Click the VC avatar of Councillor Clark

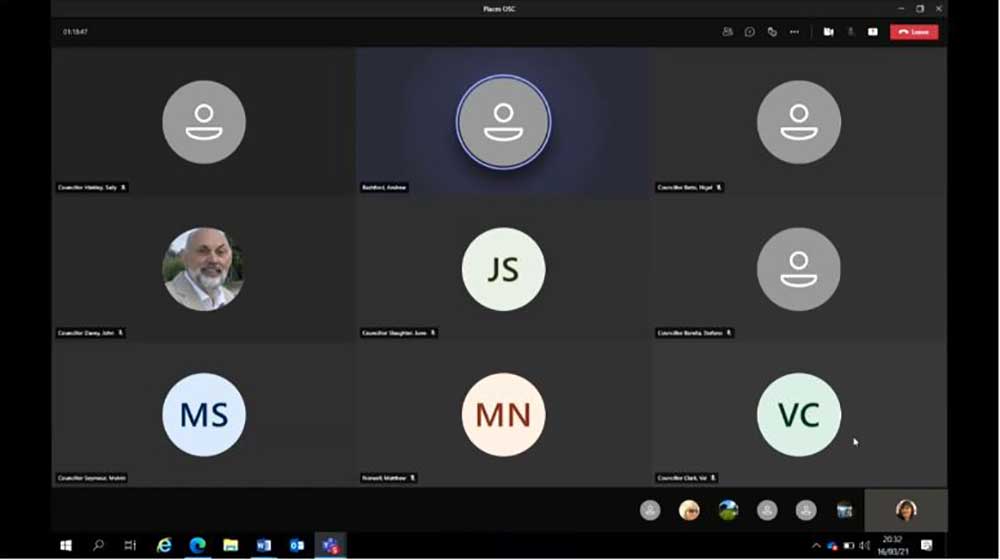coord(798,414)
